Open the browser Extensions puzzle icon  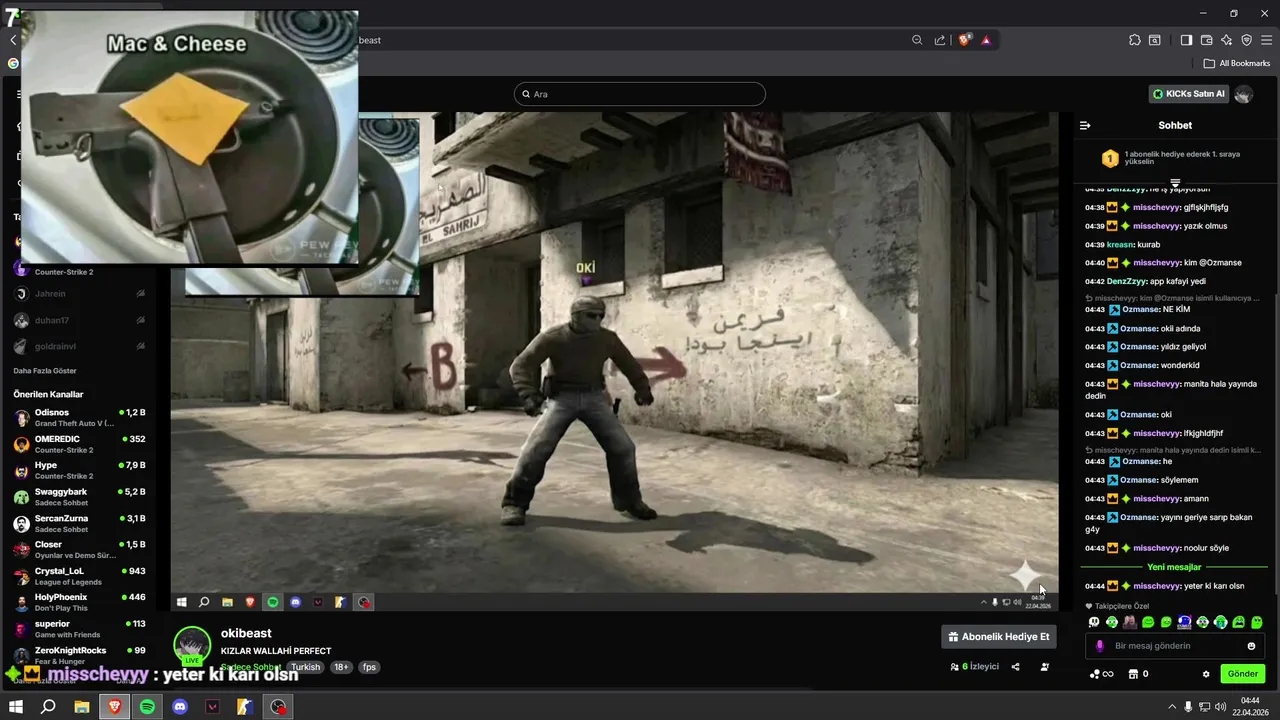[1134, 40]
